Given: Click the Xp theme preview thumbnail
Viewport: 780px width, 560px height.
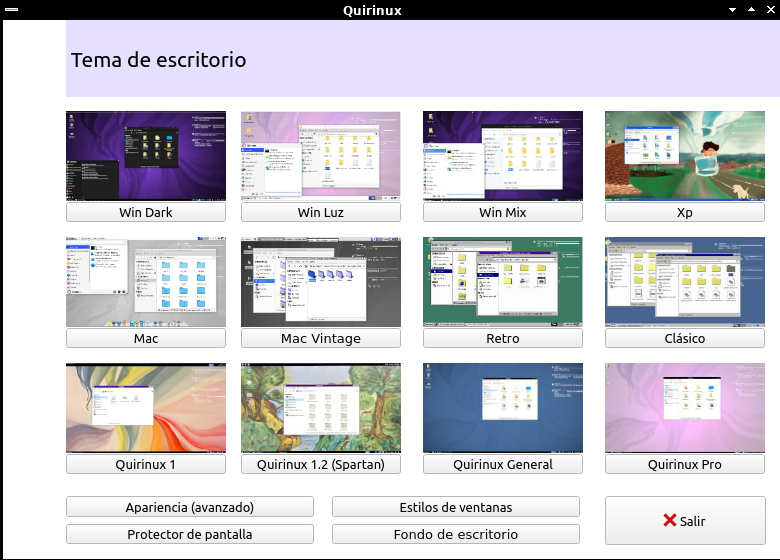Looking at the screenshot, I should point(685,156).
